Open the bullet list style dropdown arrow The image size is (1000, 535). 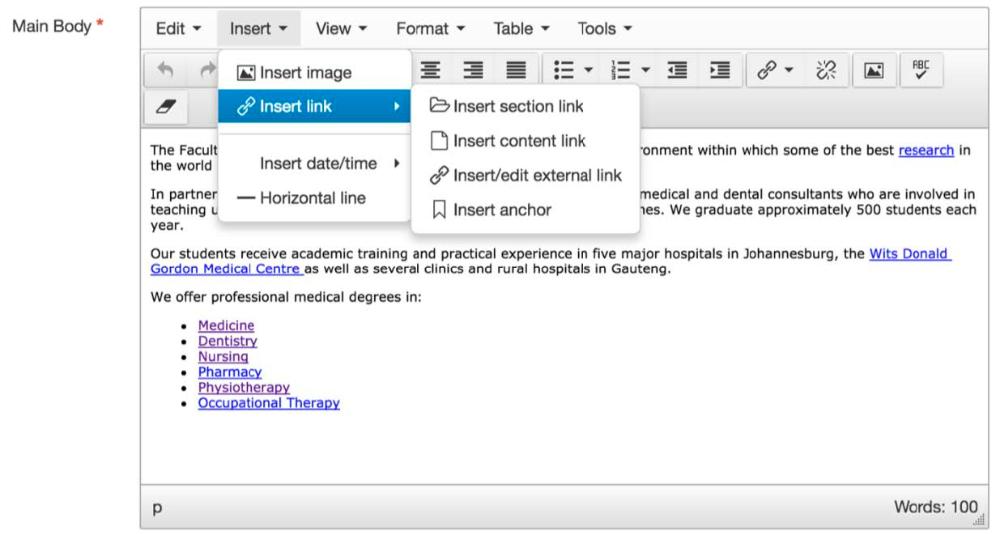coord(589,70)
